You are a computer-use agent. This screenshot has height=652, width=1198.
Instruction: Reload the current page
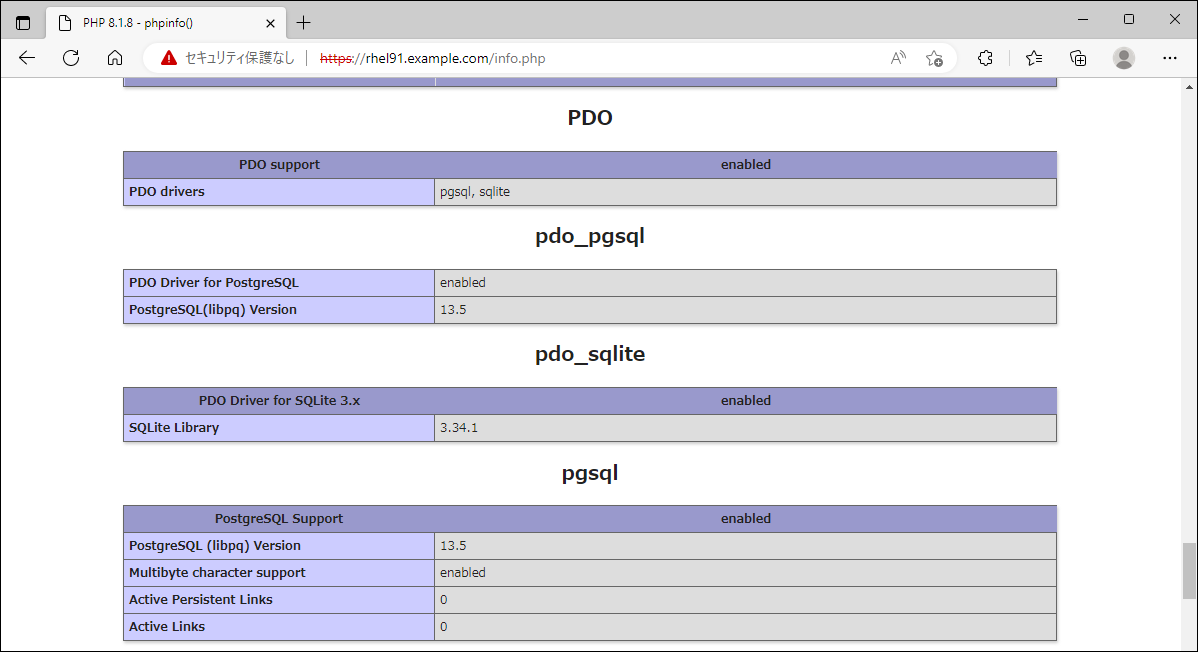click(71, 58)
